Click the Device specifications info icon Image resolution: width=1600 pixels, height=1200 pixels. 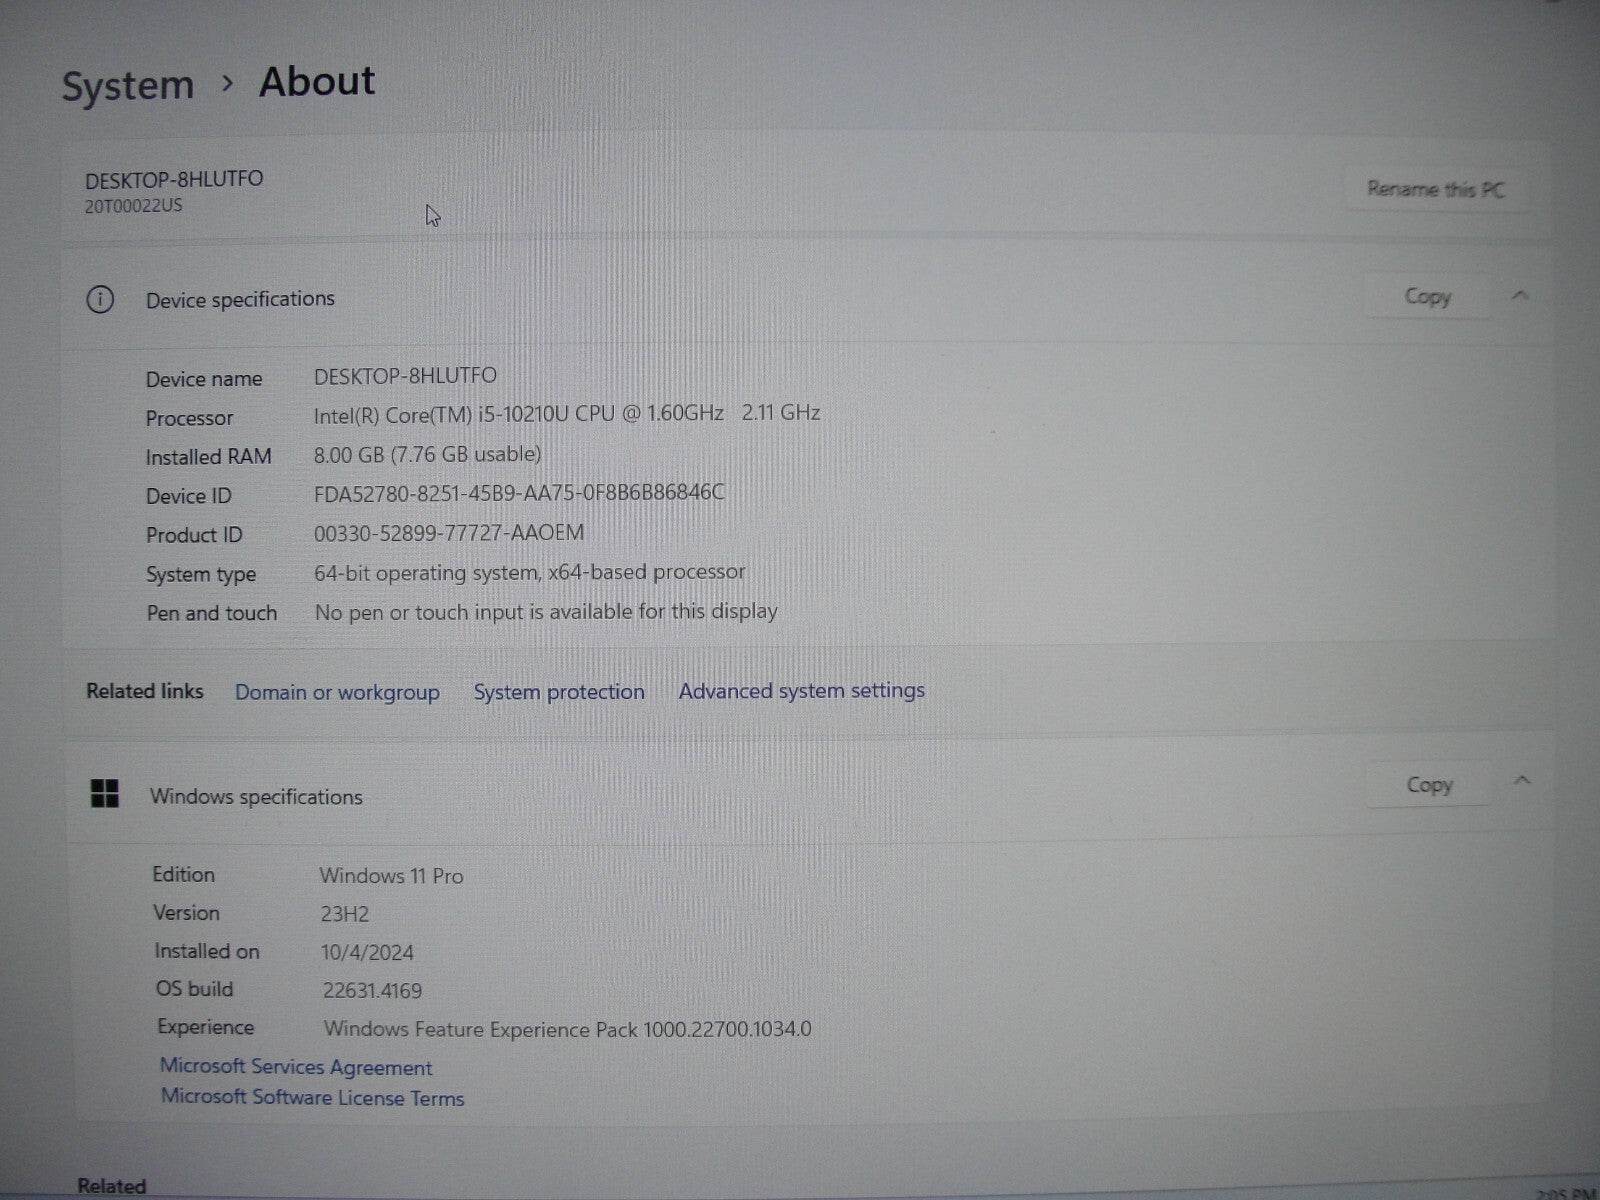(x=99, y=299)
